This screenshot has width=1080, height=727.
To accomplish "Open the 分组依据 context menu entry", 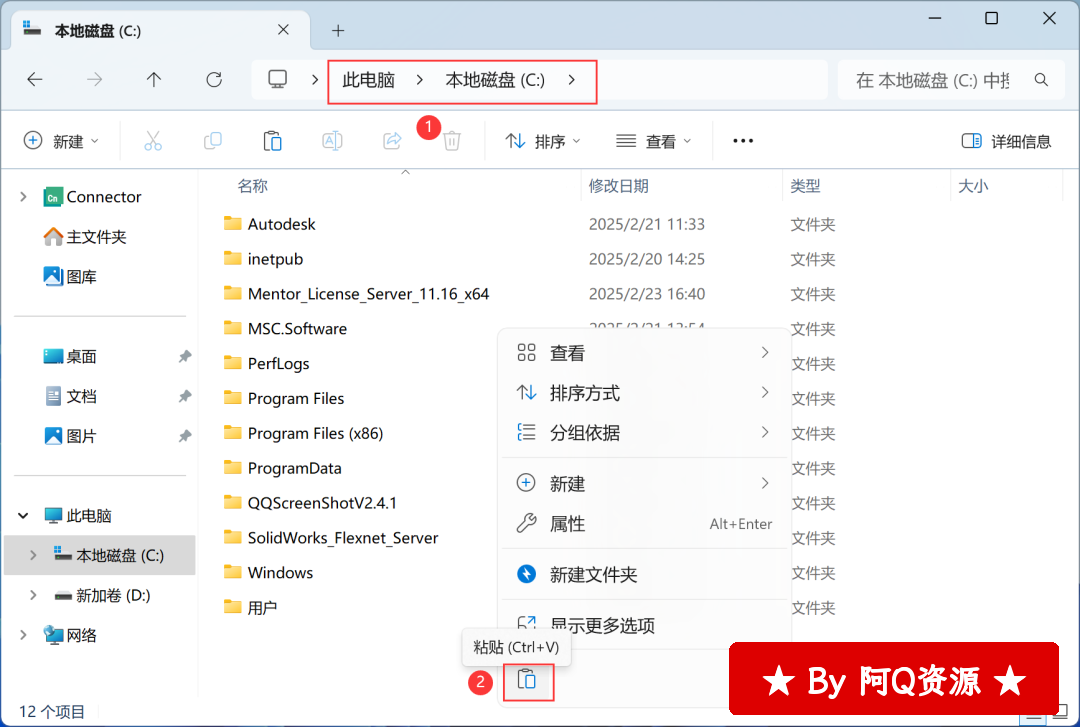I will (x=644, y=433).
